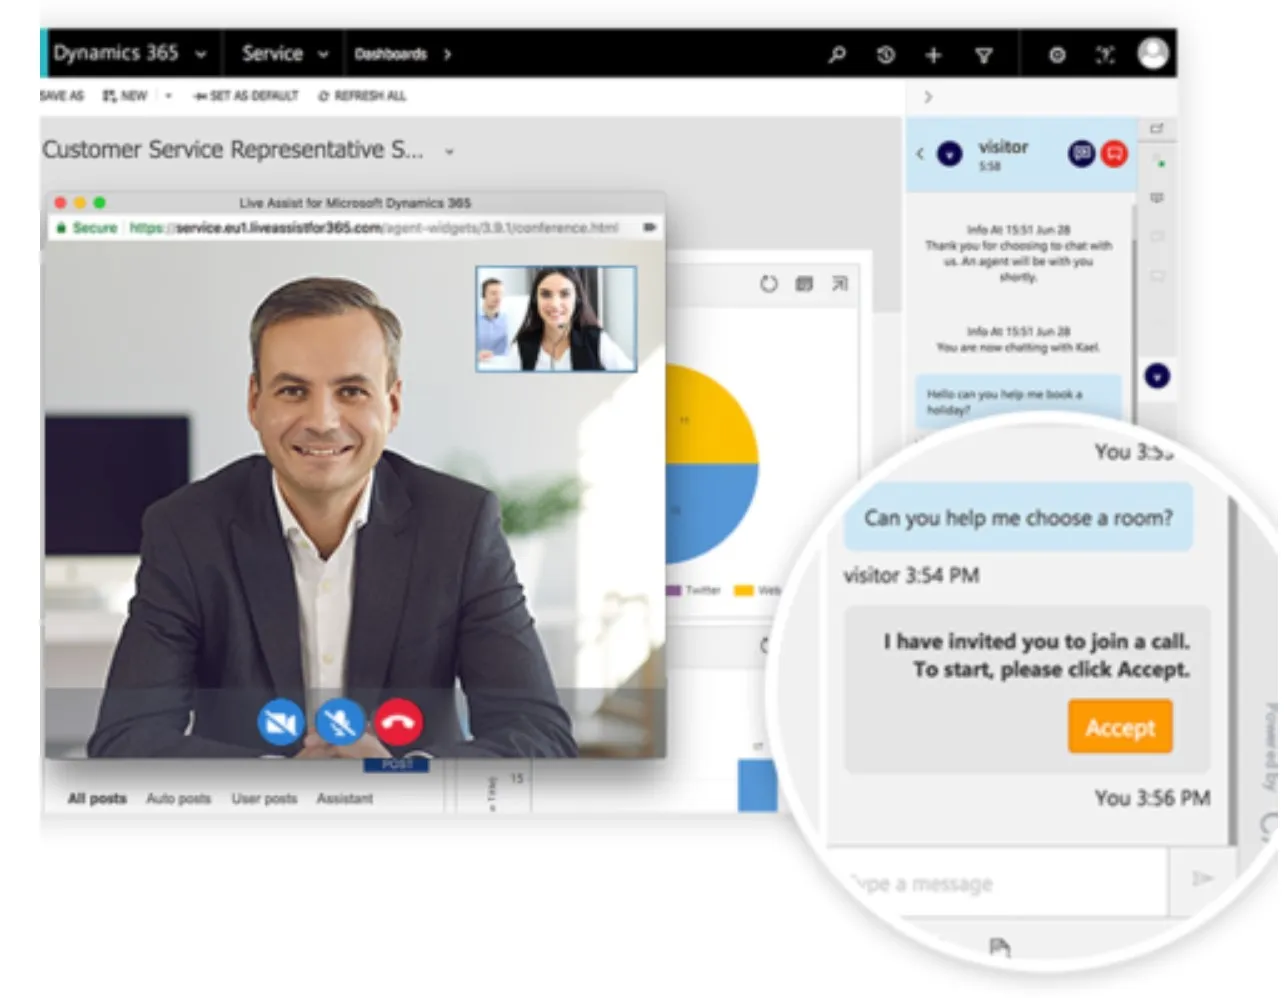Click the self-view video thumbnail
Image resolution: width=1284 pixels, height=998 pixels.
[556, 319]
